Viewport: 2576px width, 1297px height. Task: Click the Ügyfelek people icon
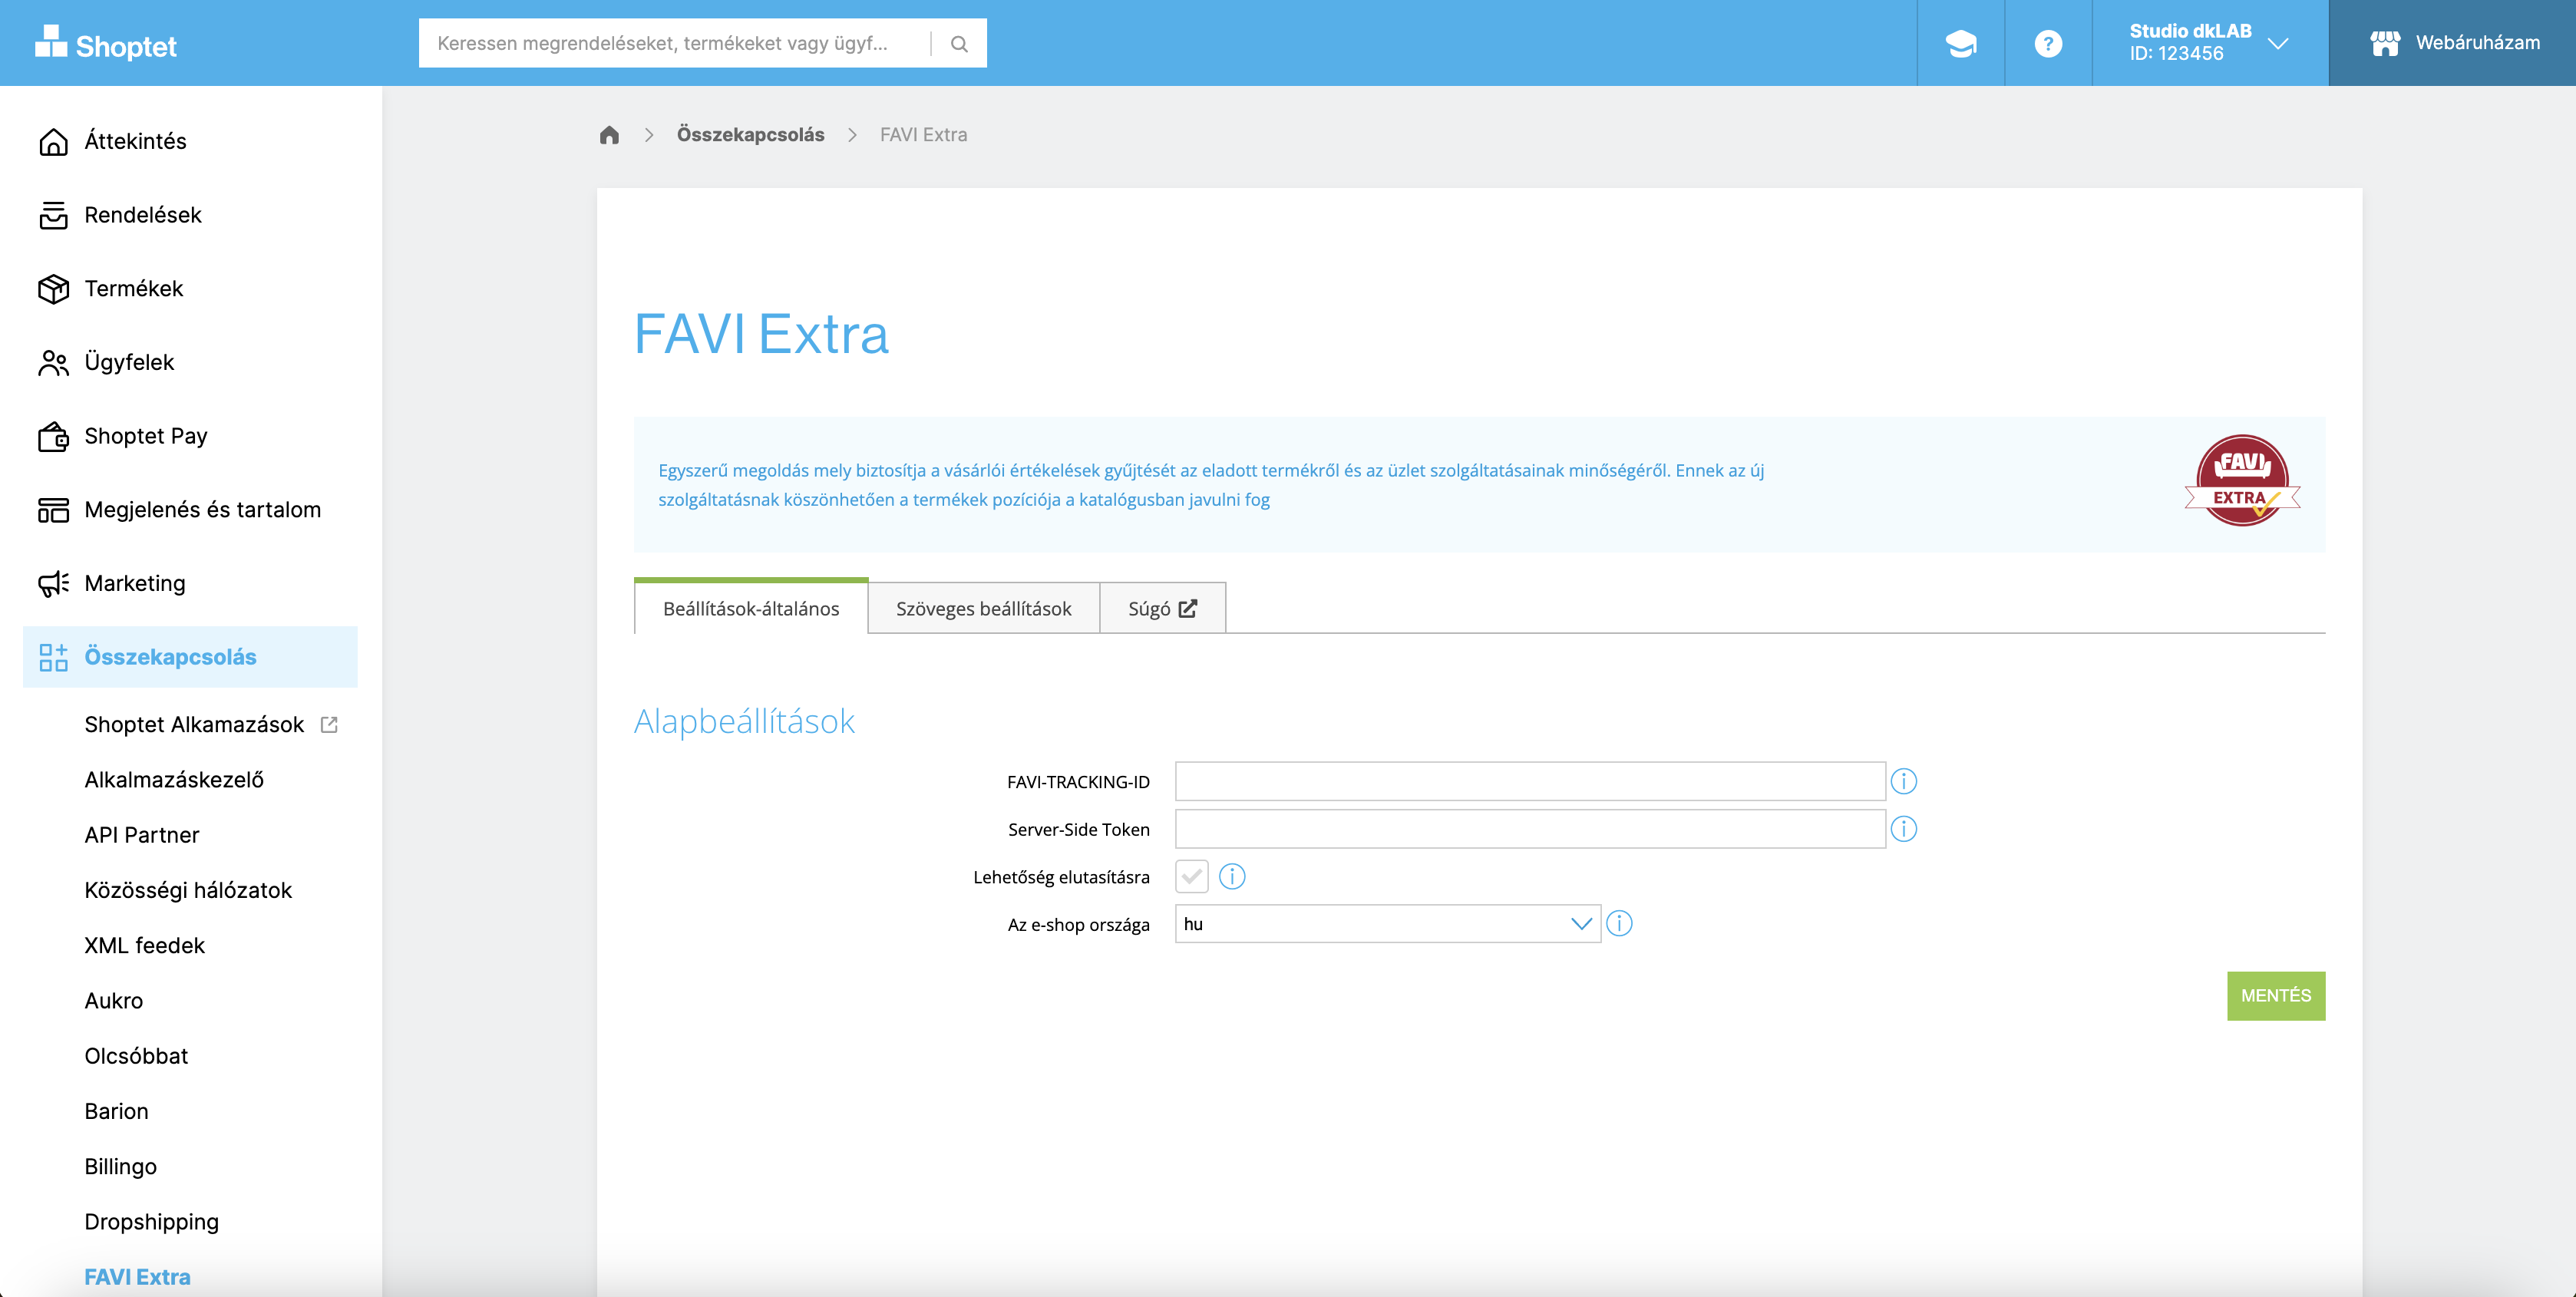pos(53,362)
